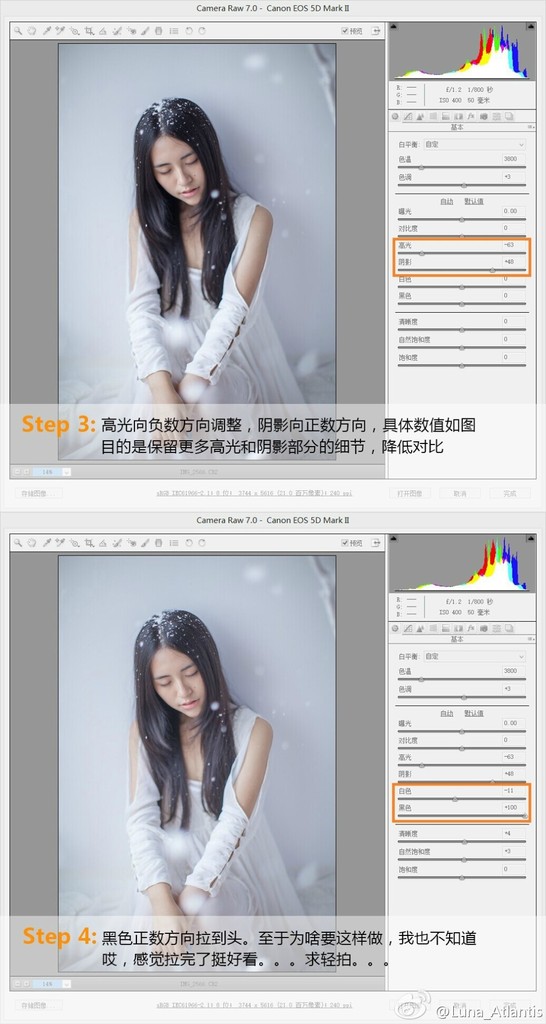Select the Zoom tool in Step 3 window

18,31
